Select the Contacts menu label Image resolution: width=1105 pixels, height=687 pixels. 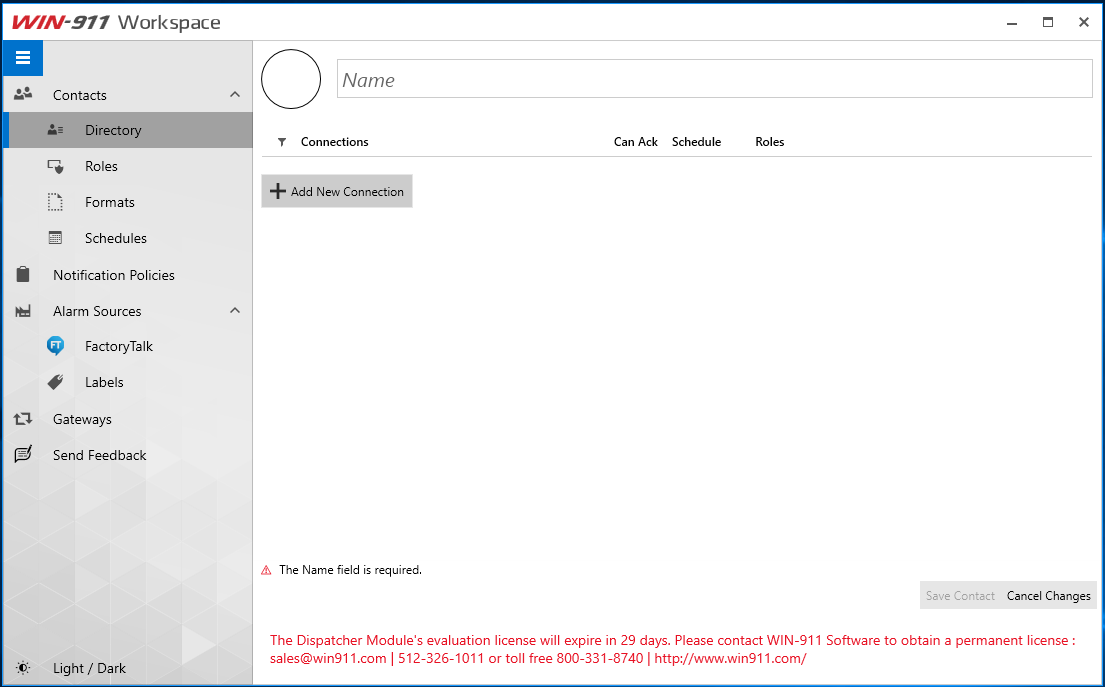pos(80,94)
